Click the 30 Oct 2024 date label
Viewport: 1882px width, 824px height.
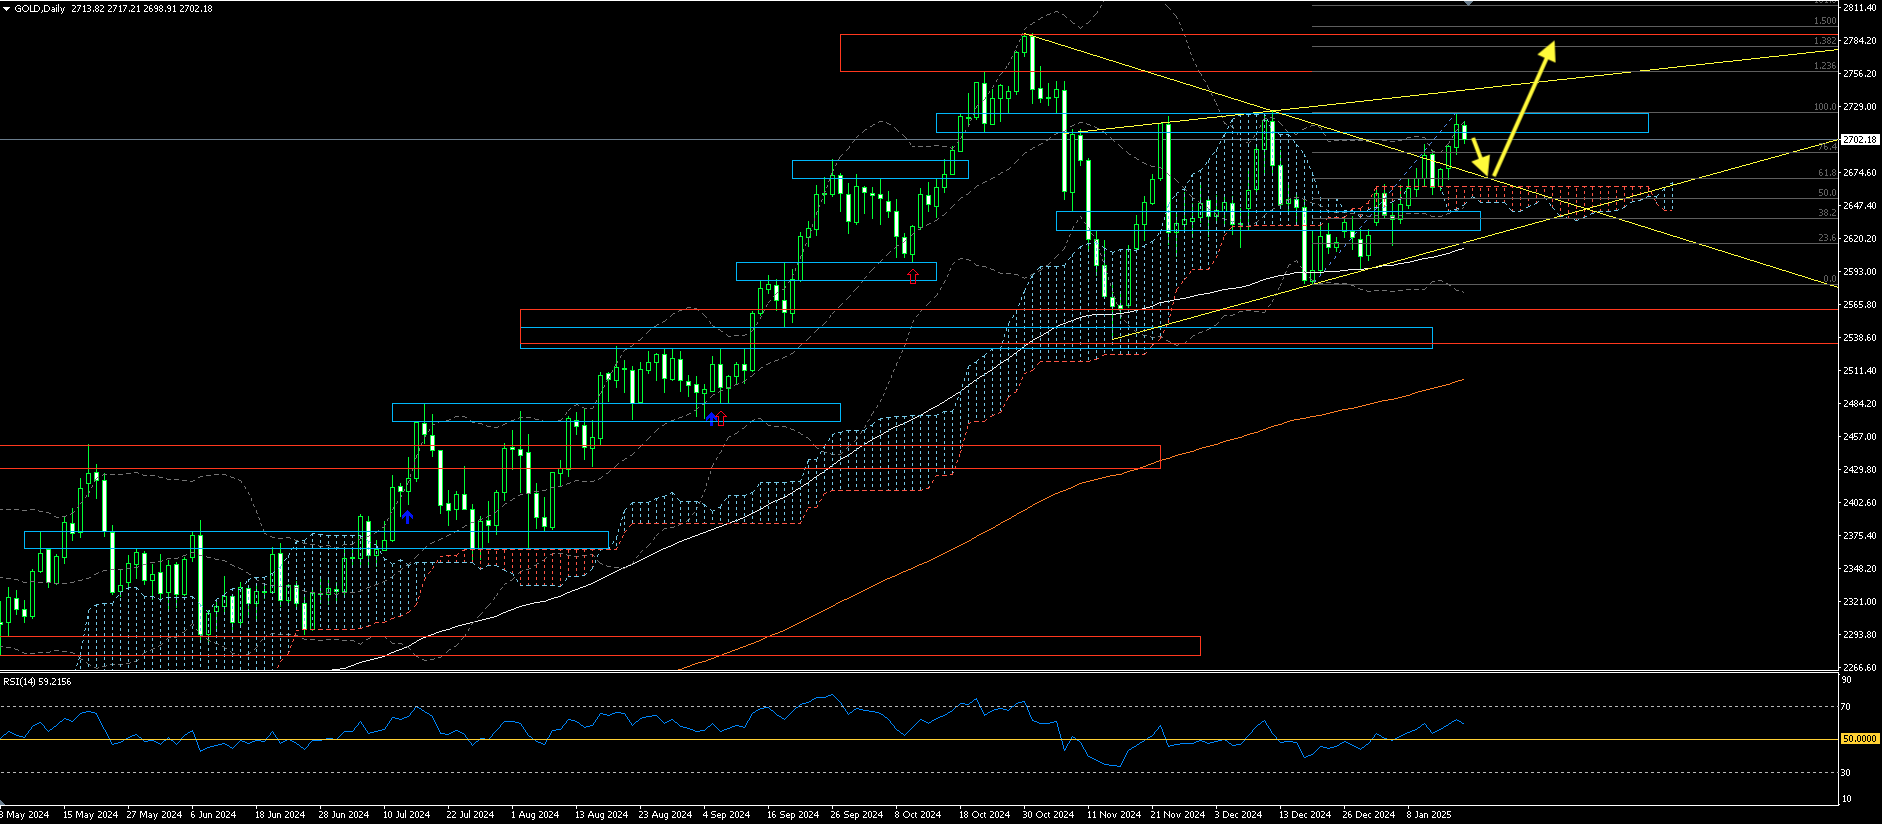pyautogui.click(x=1048, y=815)
